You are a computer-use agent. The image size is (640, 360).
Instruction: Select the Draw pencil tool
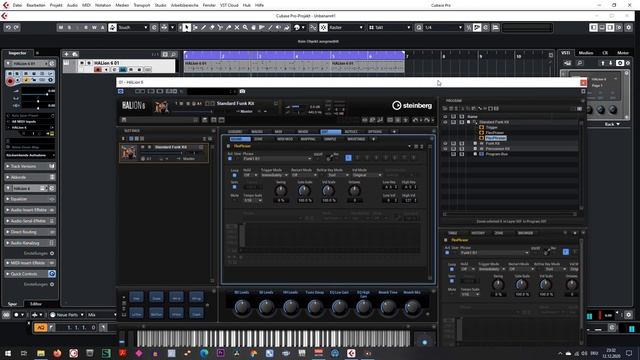203,27
